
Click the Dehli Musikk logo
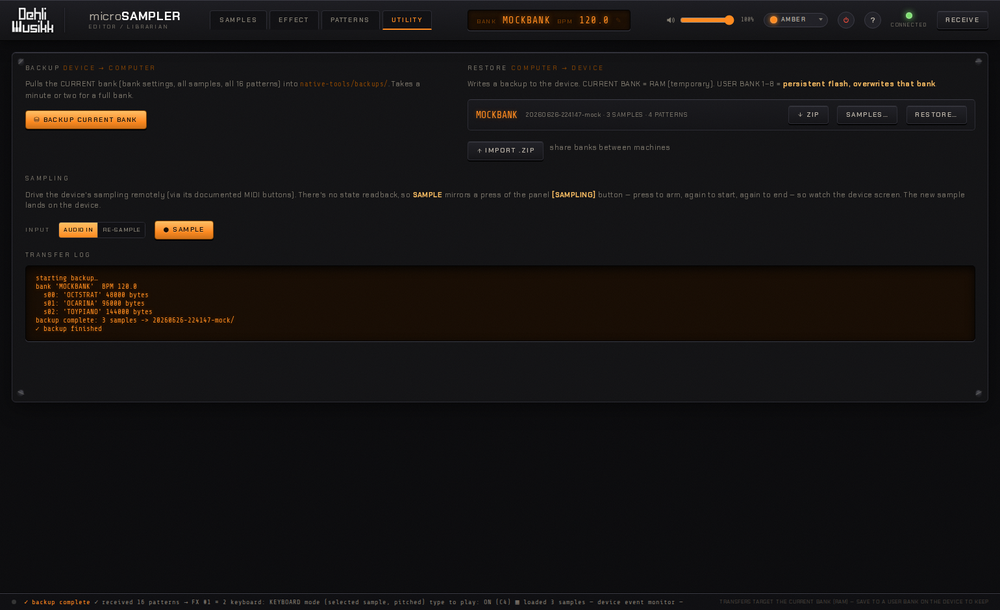pyautogui.click(x=33, y=20)
